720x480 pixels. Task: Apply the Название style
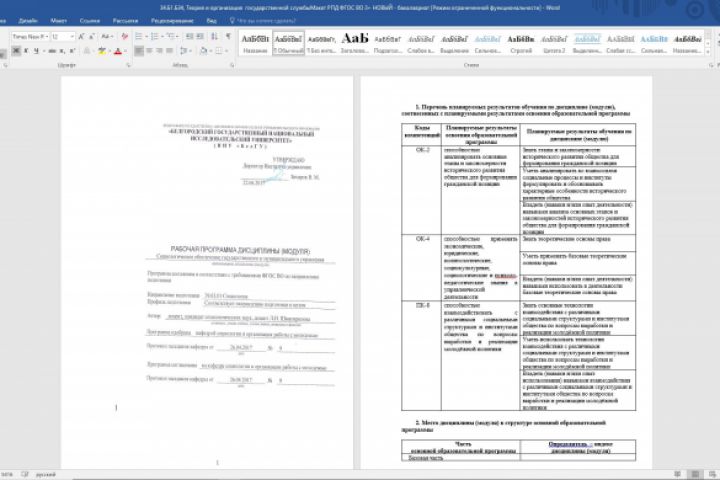click(255, 43)
